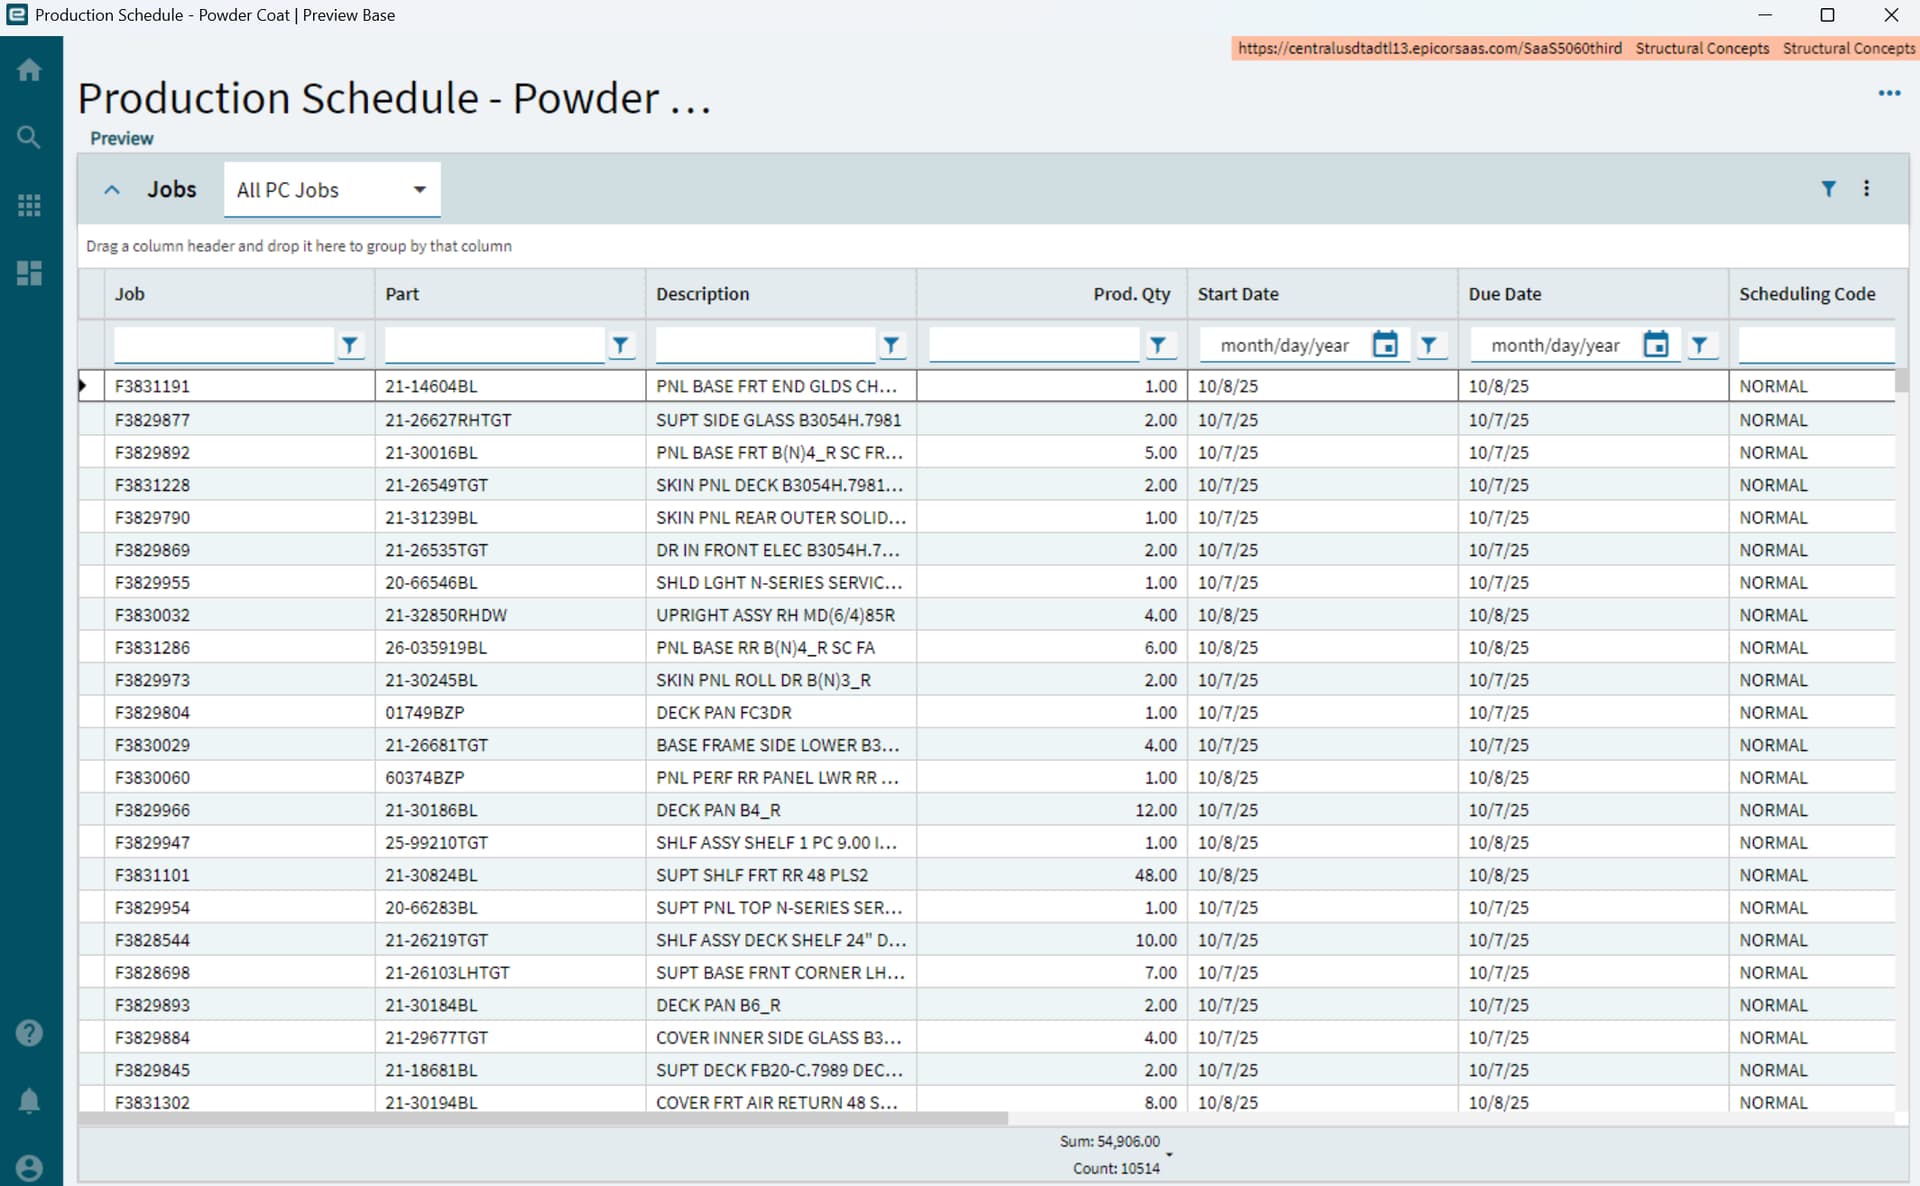Open the user profile icon

click(x=30, y=1167)
